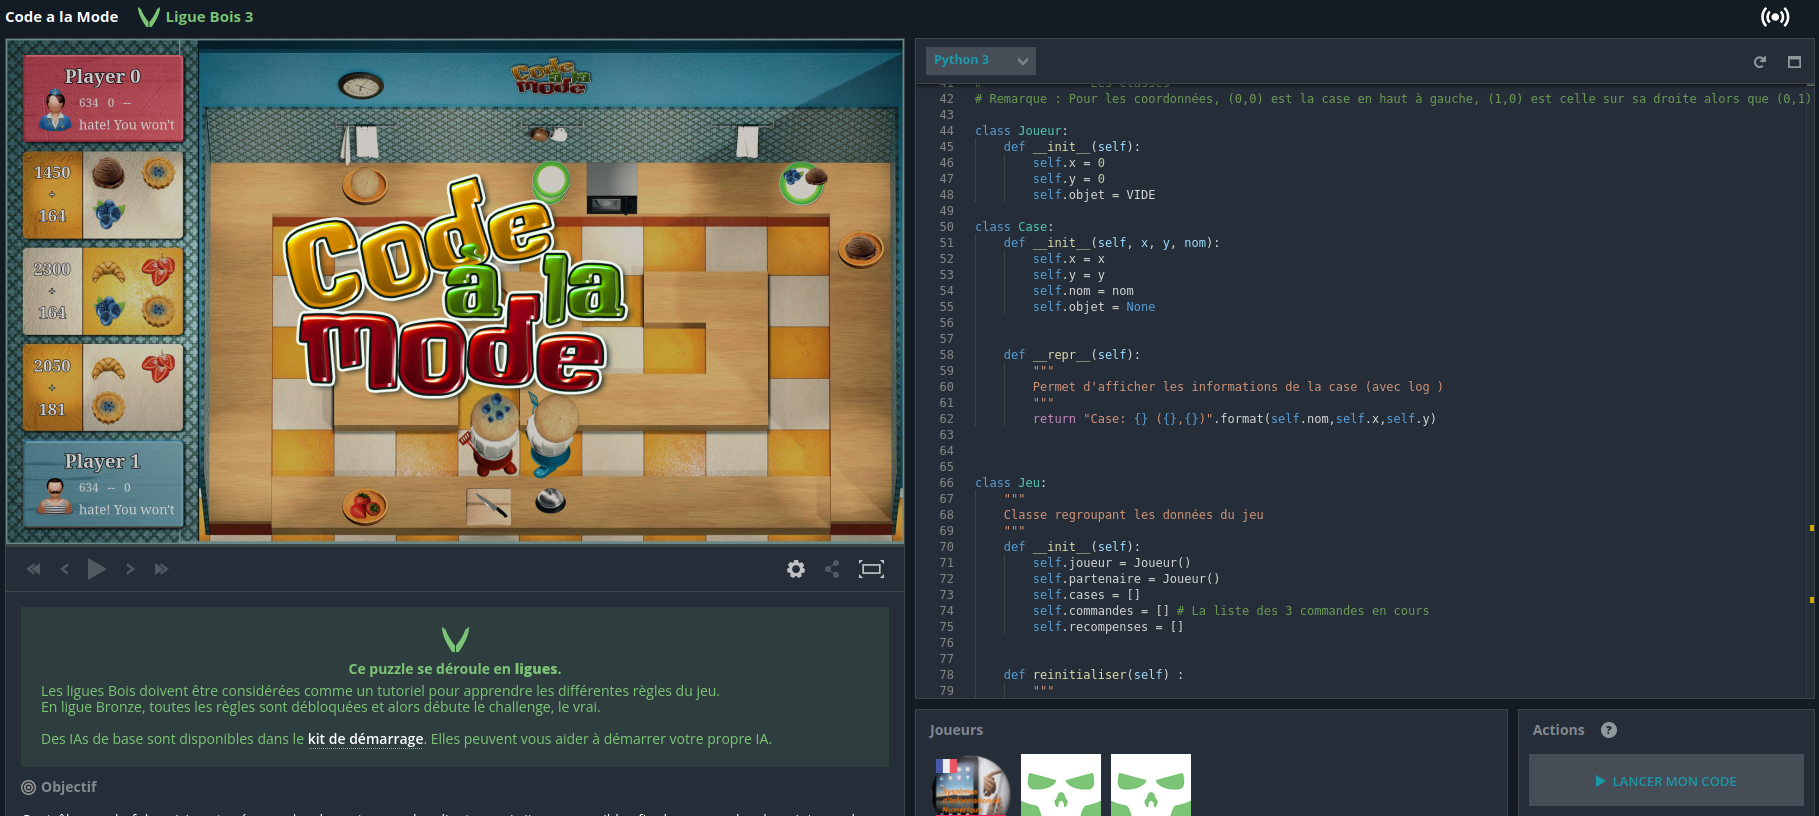Select the 1450 points order card
The width and height of the screenshot is (1819, 816).
103,194
